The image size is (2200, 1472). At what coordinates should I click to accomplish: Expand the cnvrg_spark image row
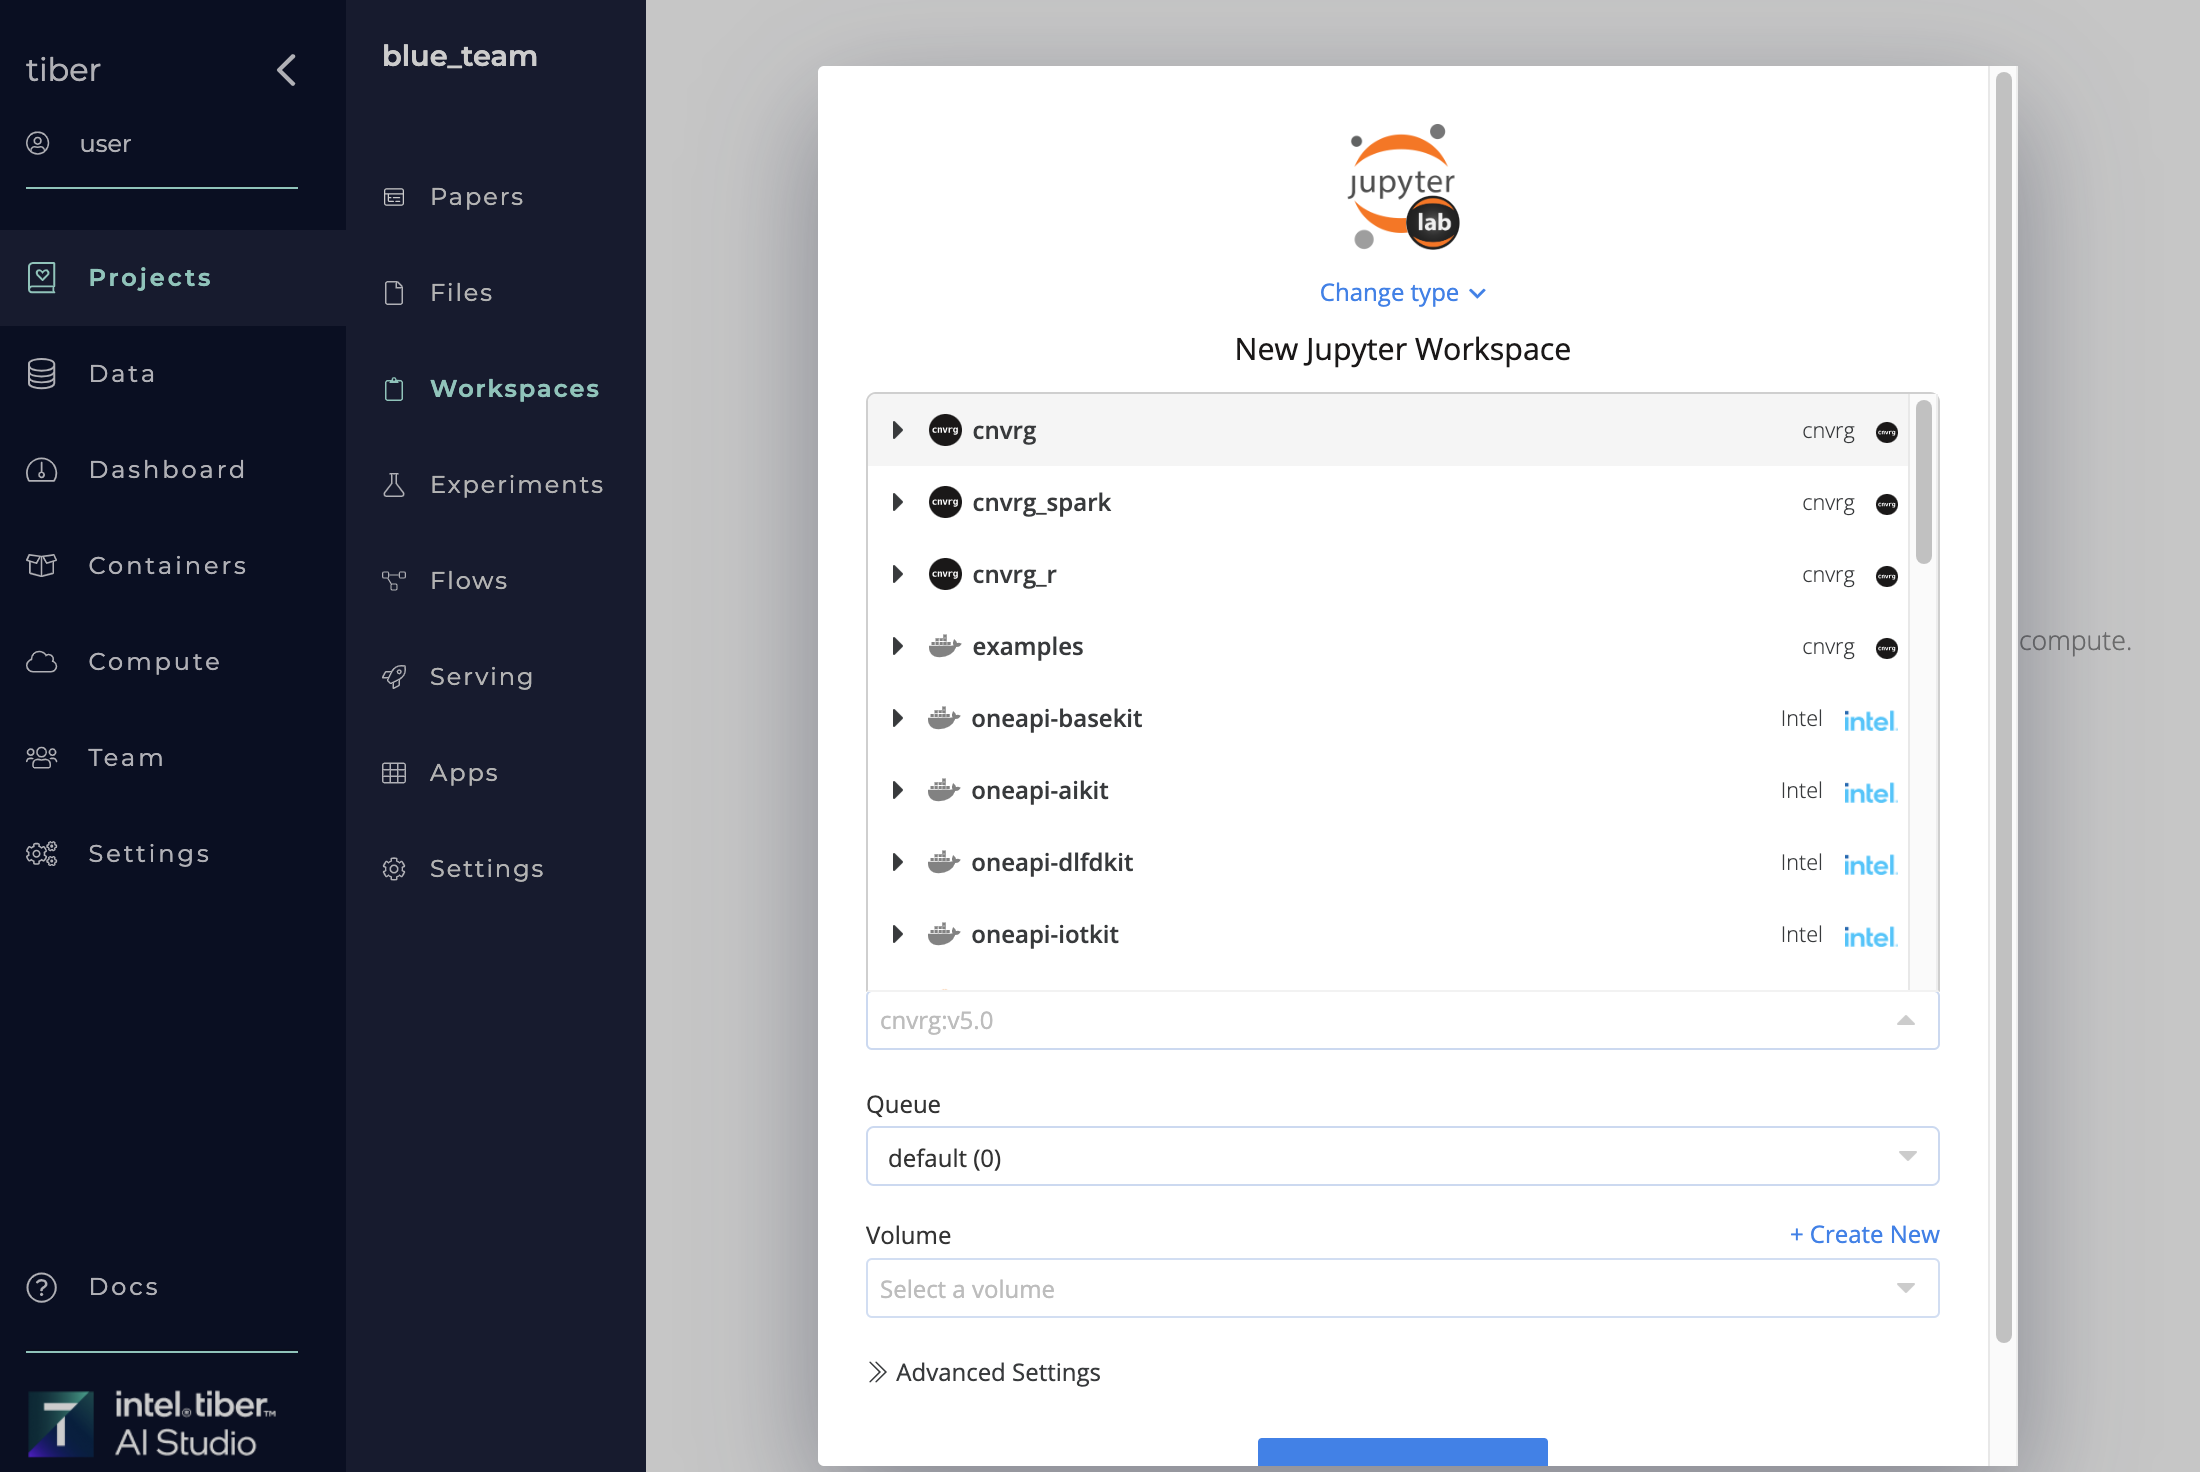coord(898,502)
